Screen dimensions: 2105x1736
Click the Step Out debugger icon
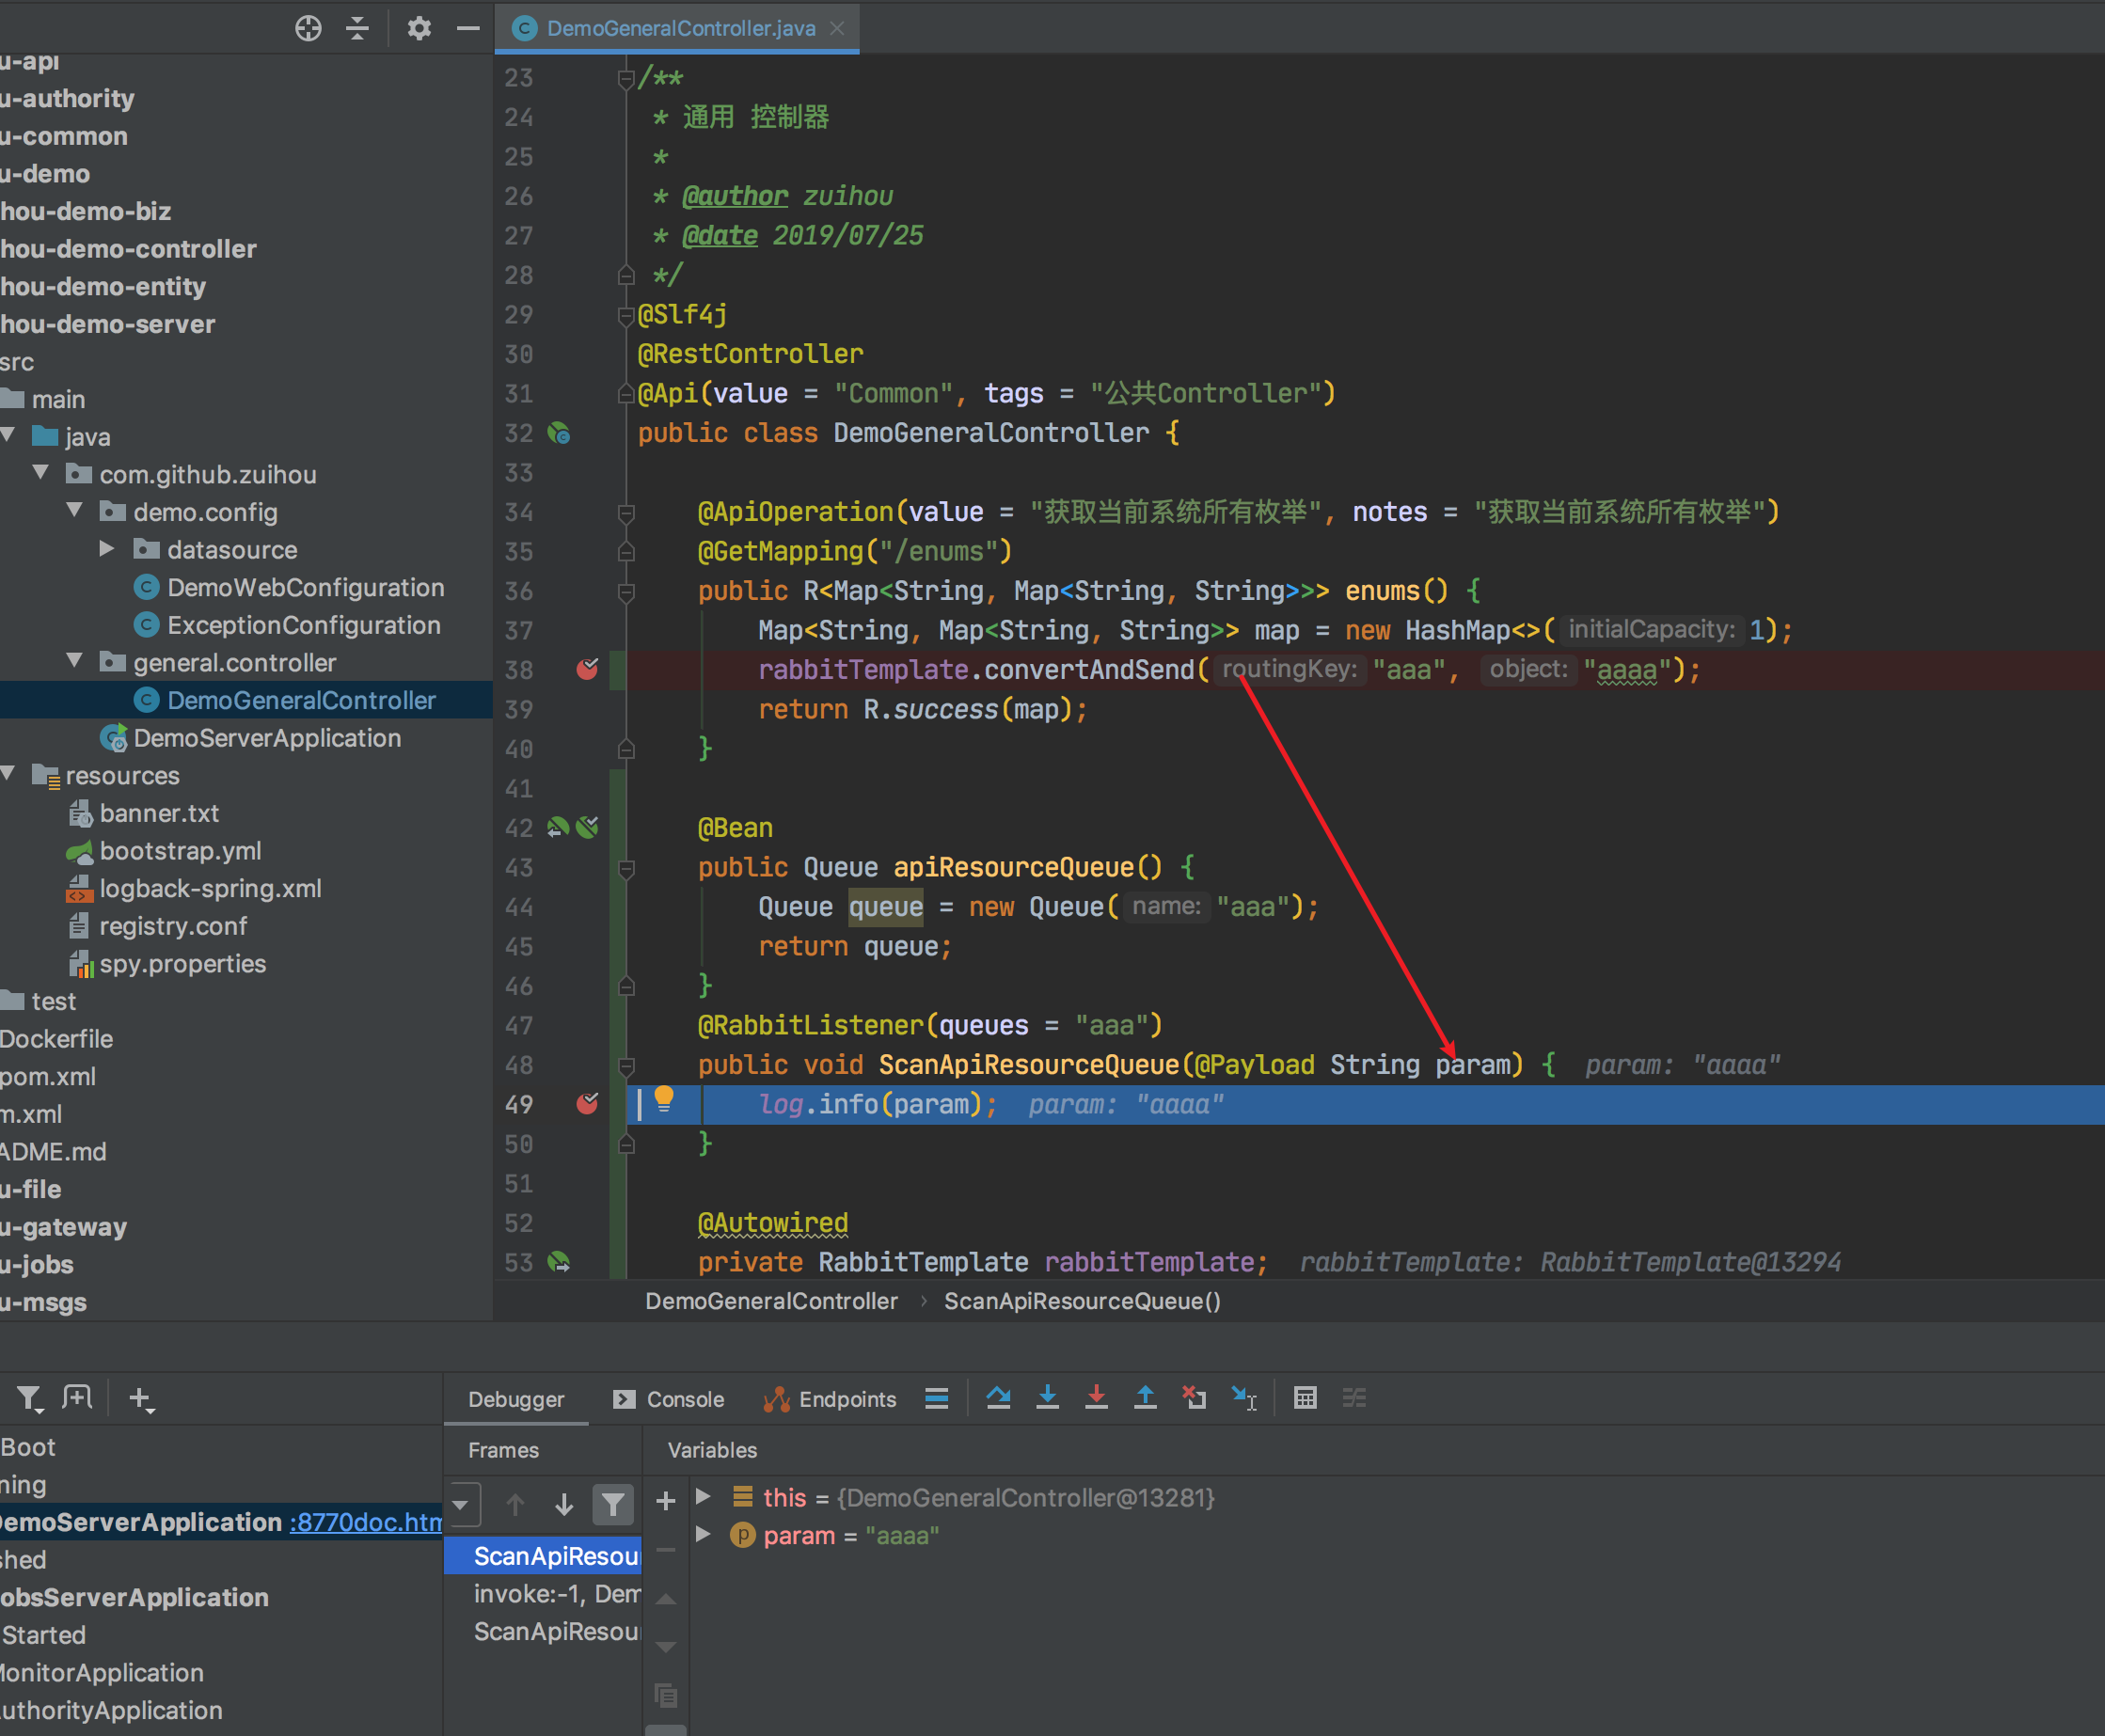coord(1145,1398)
